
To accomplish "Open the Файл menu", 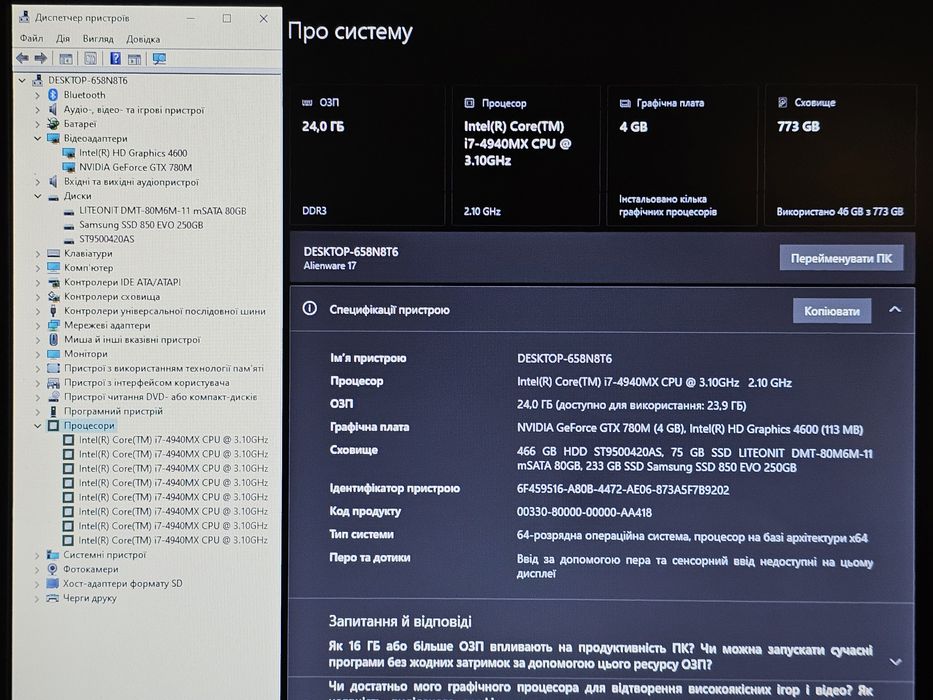I will click(x=32, y=39).
